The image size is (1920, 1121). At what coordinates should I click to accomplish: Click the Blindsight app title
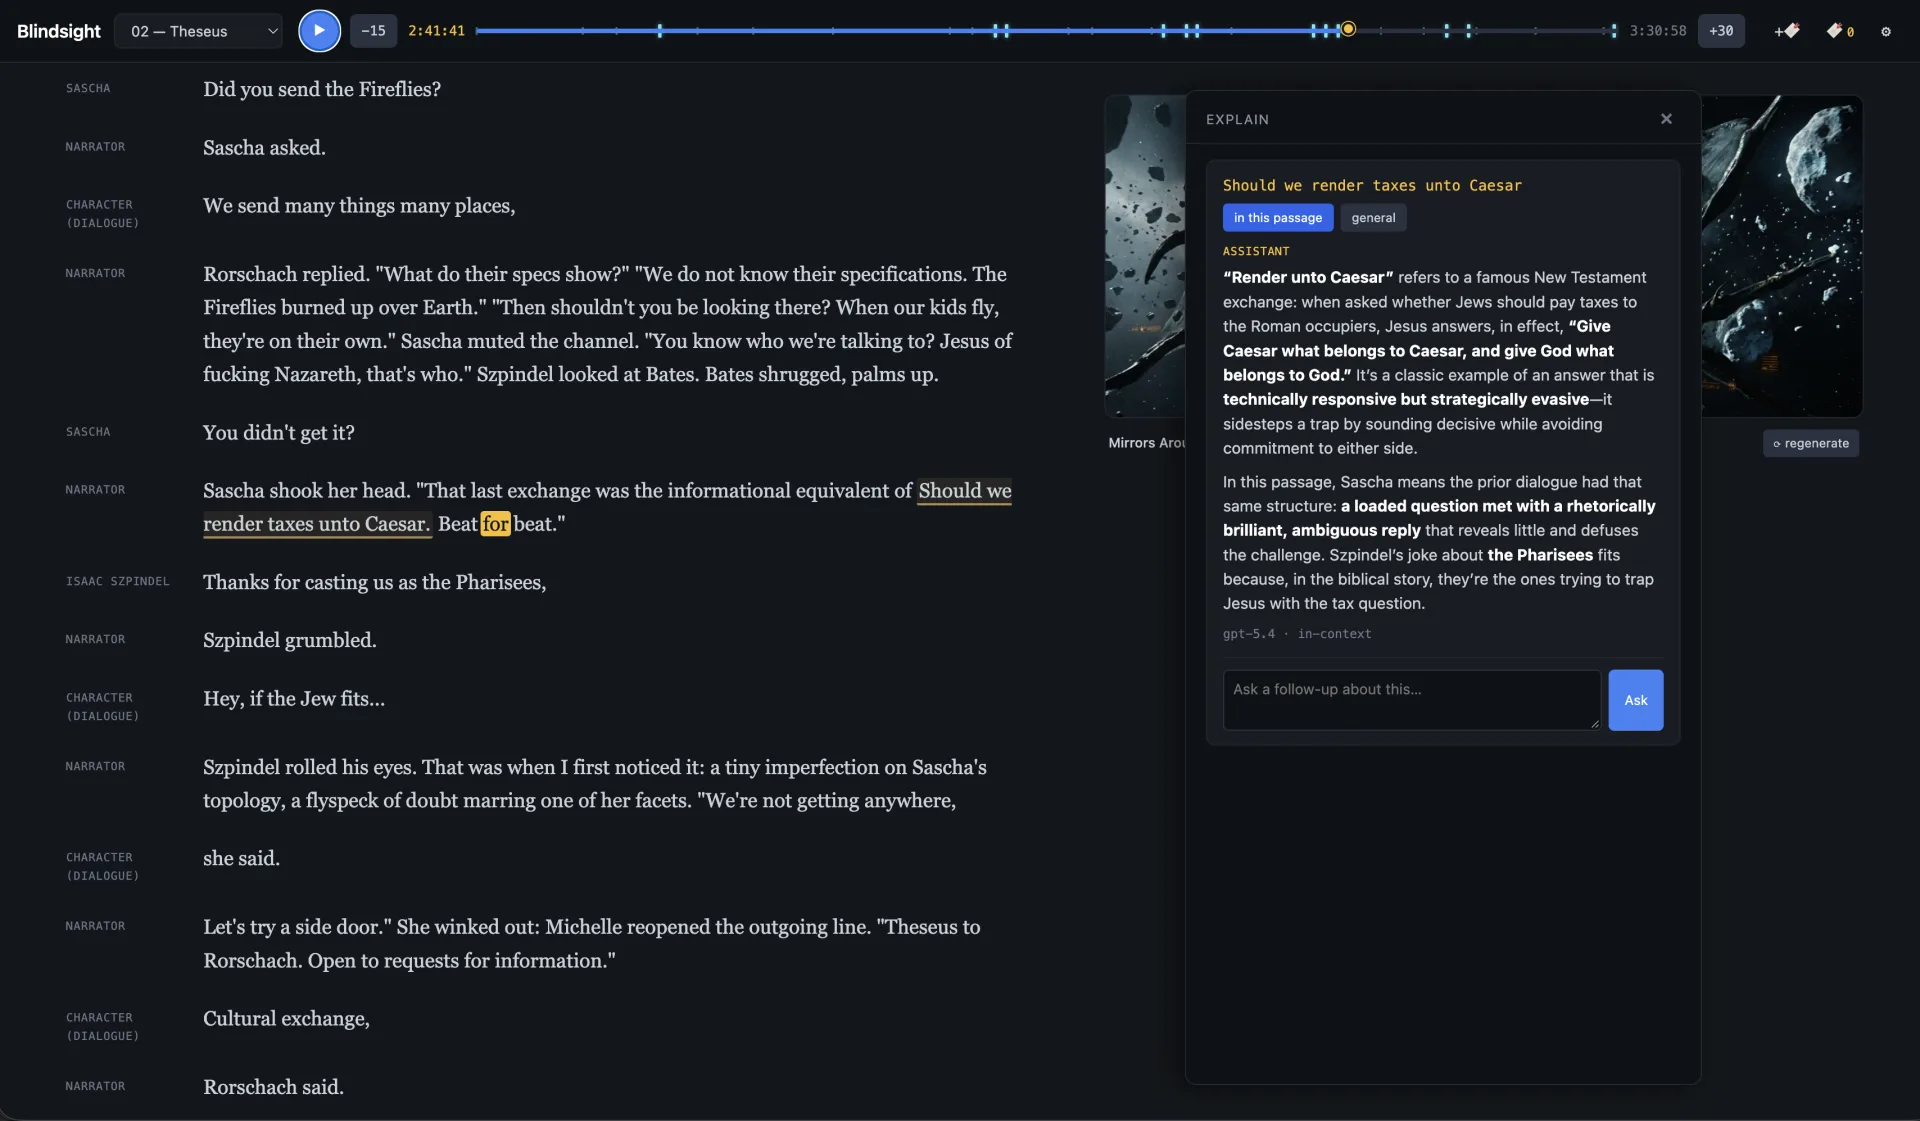click(x=59, y=31)
